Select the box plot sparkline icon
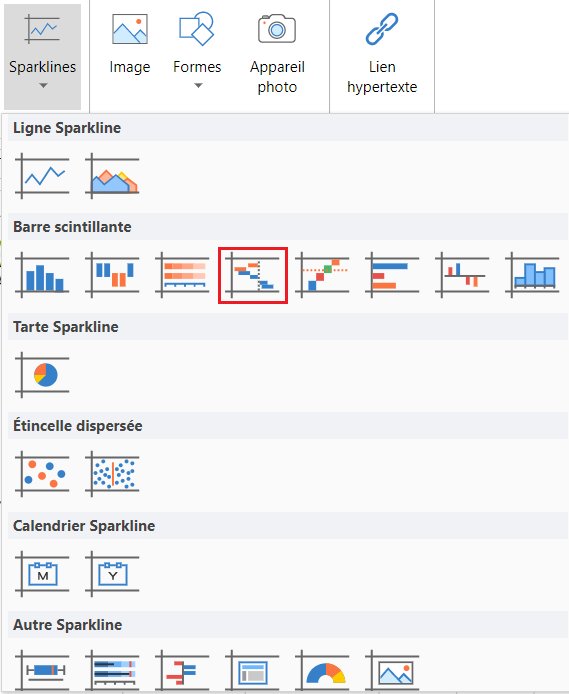The image size is (569, 694). [x=42, y=671]
